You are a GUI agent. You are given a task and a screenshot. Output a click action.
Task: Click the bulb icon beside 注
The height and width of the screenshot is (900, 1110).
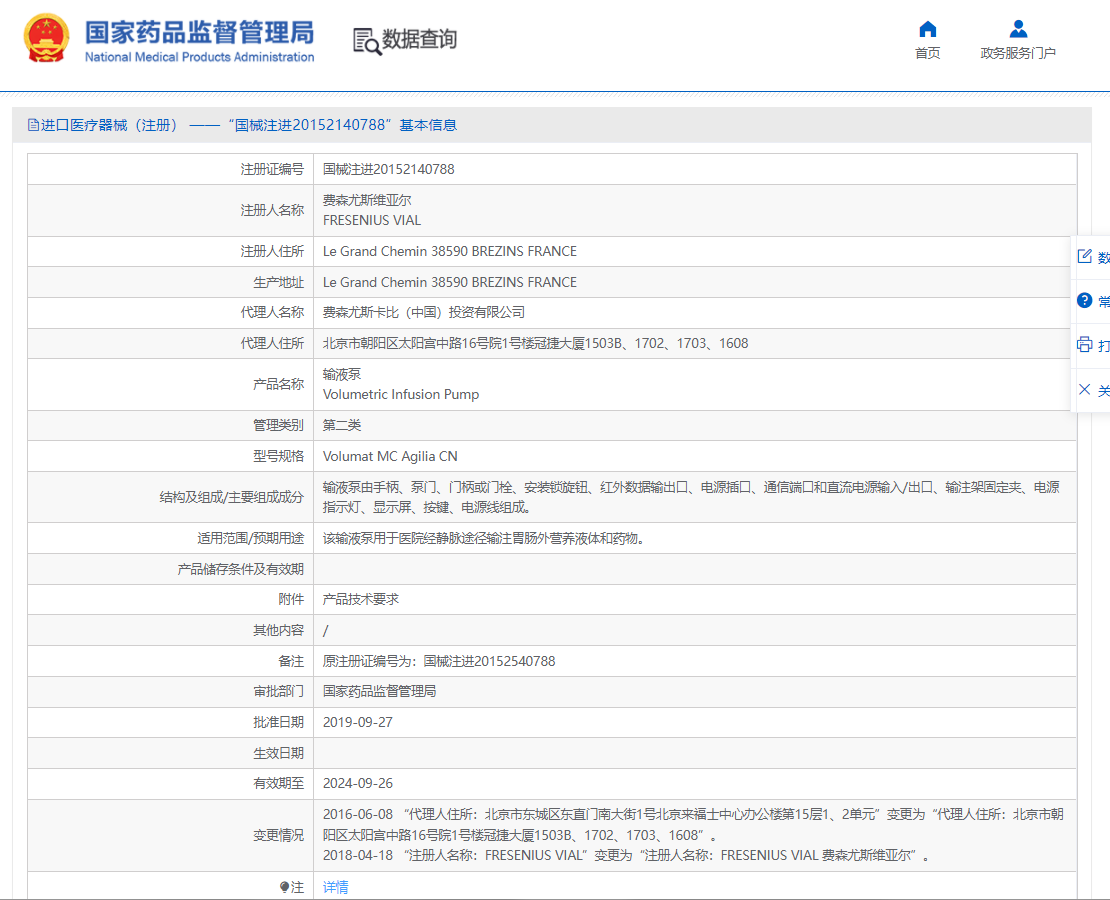point(284,887)
